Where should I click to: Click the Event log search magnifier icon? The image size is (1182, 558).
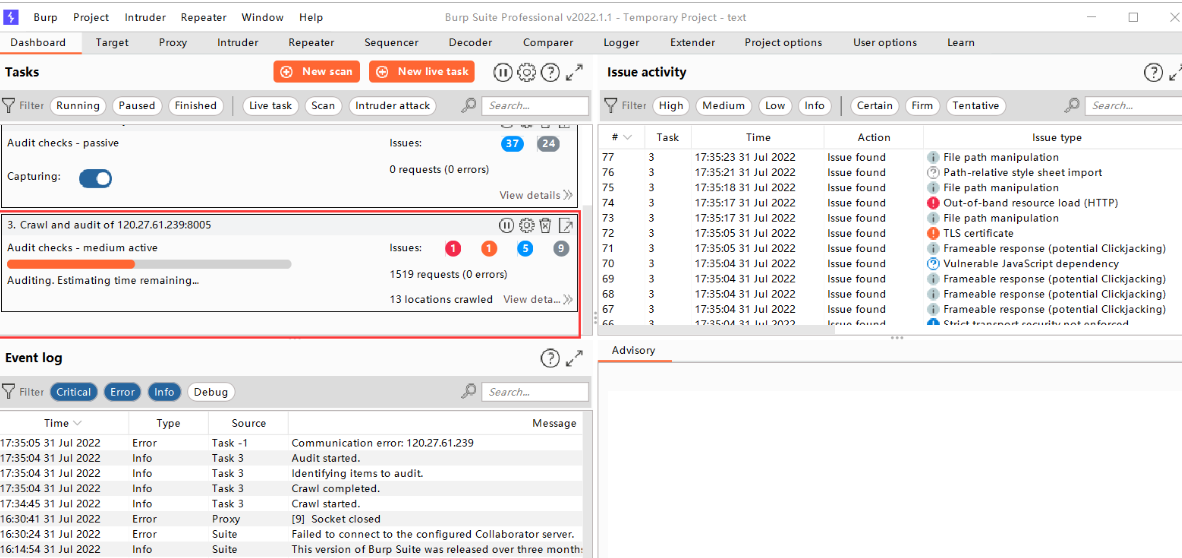(468, 392)
